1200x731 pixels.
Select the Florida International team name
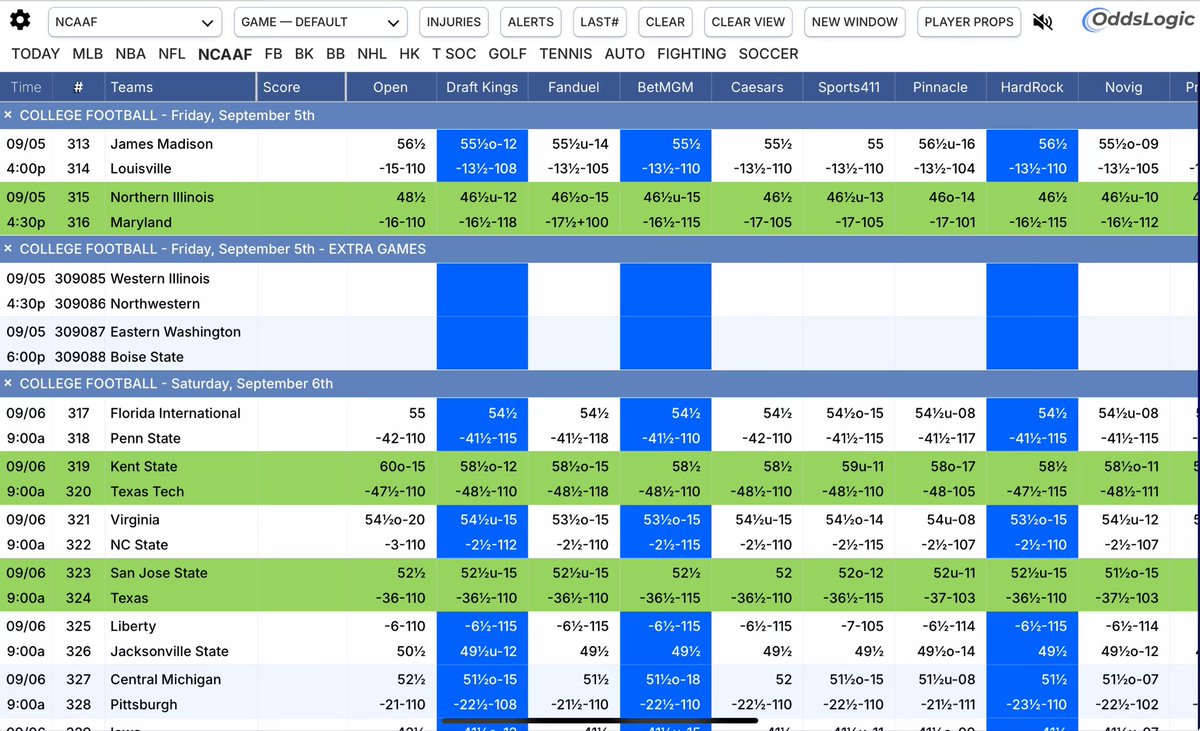point(175,413)
